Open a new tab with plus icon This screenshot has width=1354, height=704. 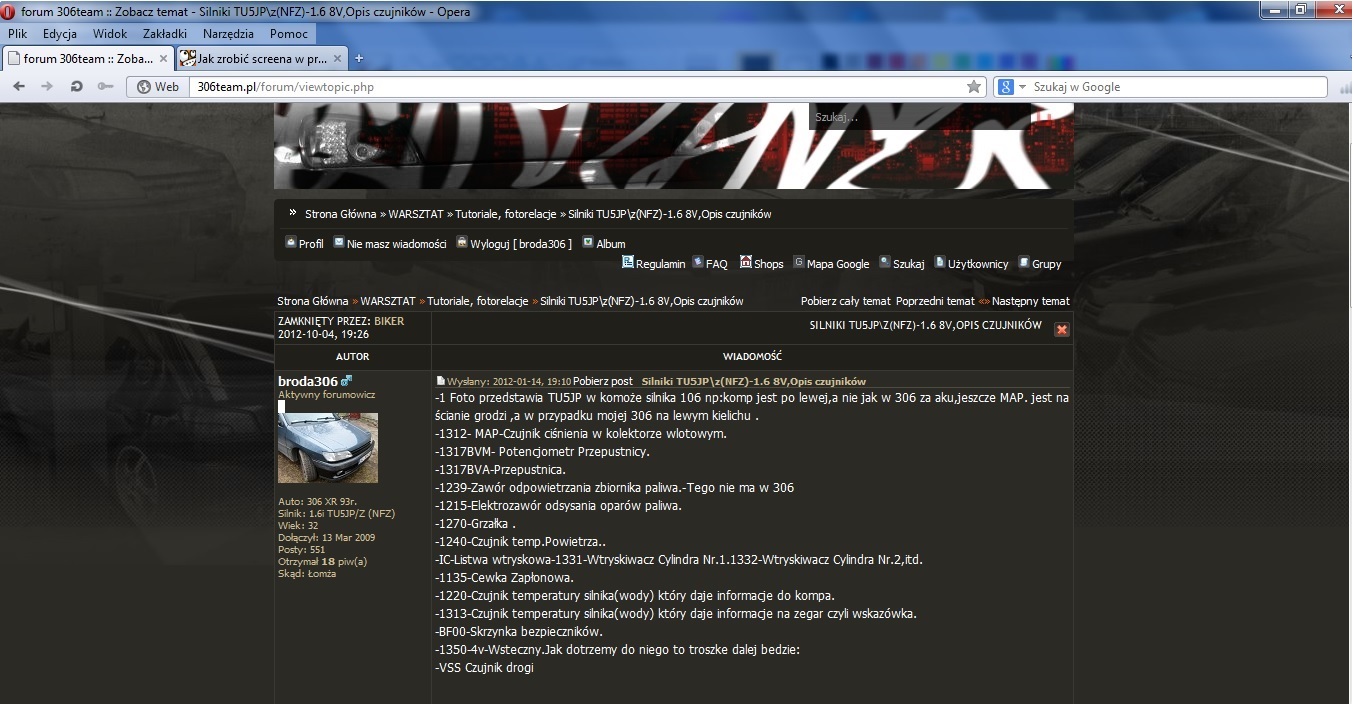tap(360, 58)
